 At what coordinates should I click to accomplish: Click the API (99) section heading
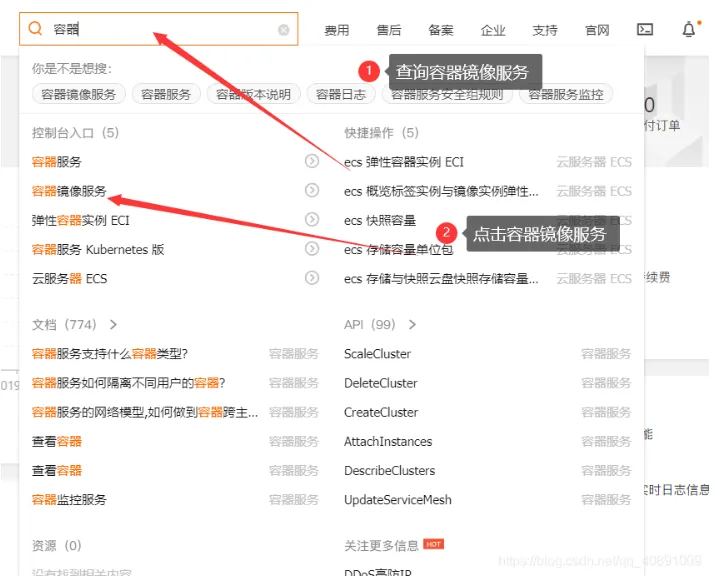pos(370,325)
